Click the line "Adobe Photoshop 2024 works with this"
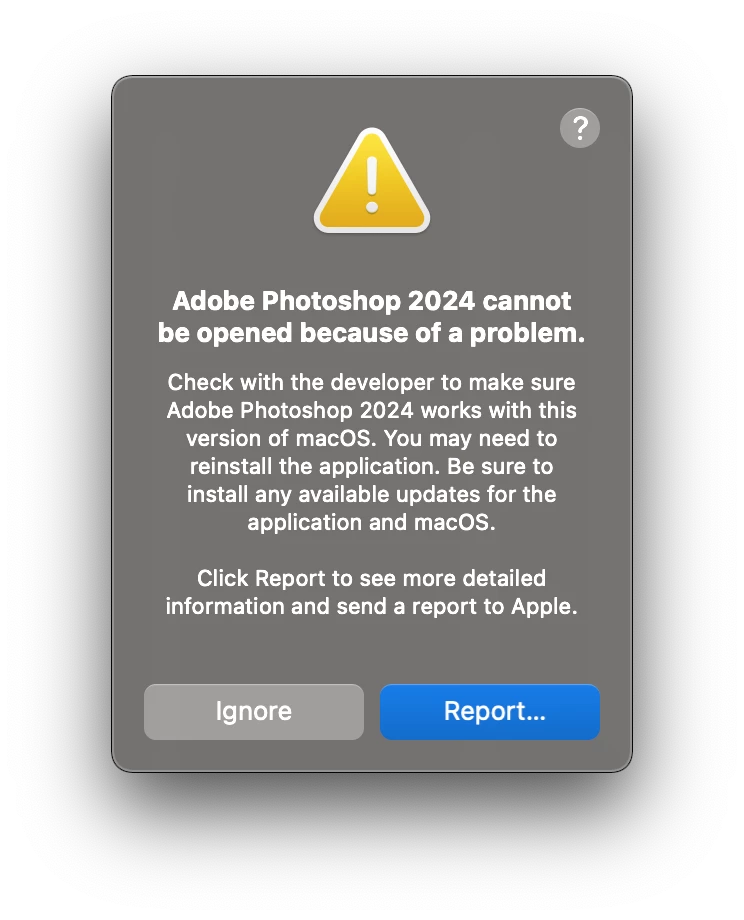The width and height of the screenshot is (744, 920). (x=371, y=411)
